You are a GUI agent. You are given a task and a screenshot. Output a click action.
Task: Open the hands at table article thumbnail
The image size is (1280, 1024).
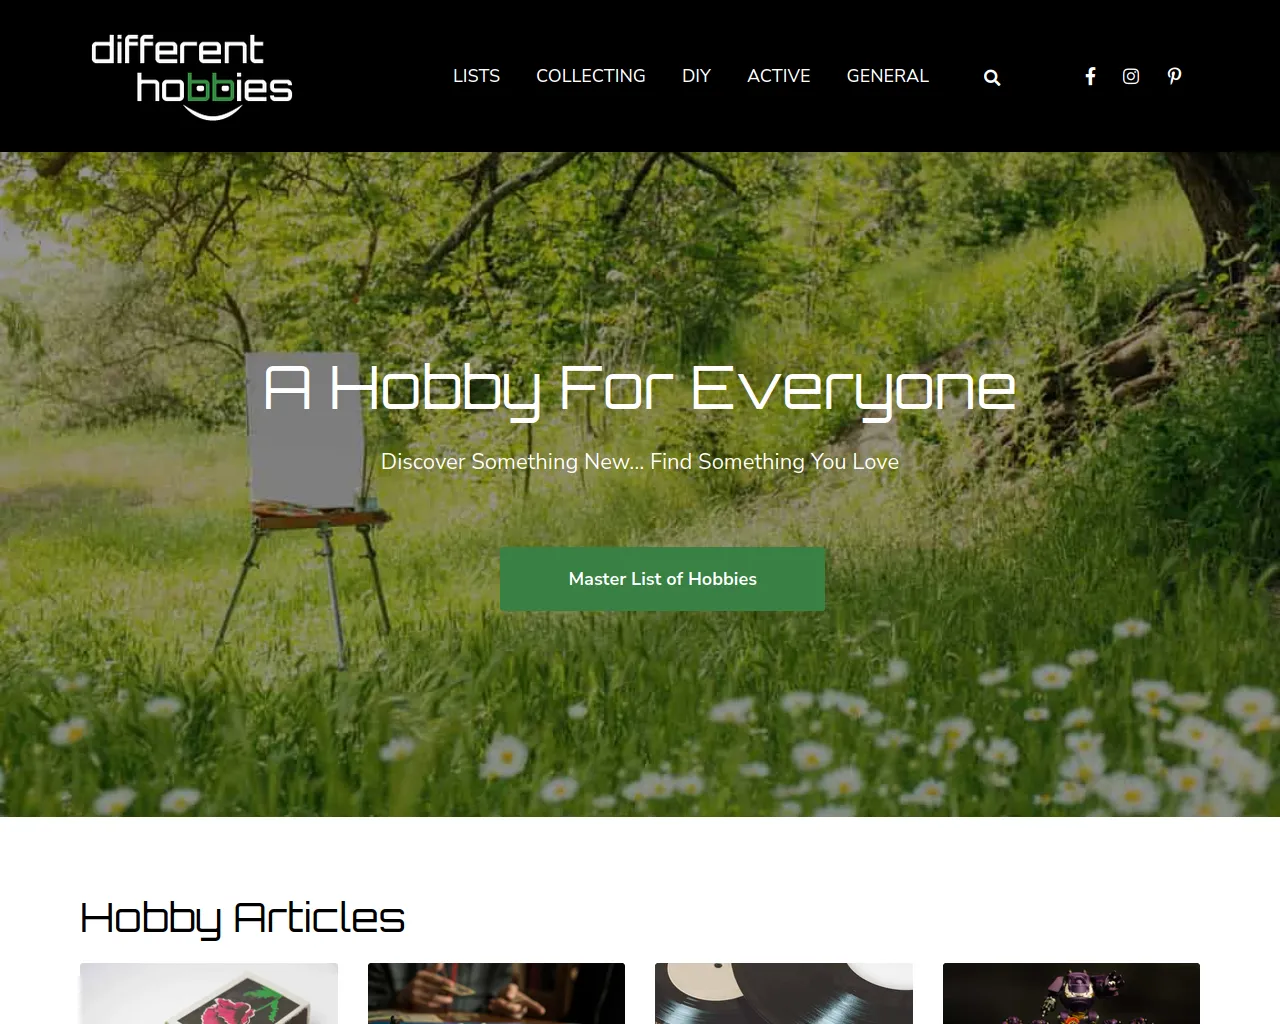pos(496,993)
